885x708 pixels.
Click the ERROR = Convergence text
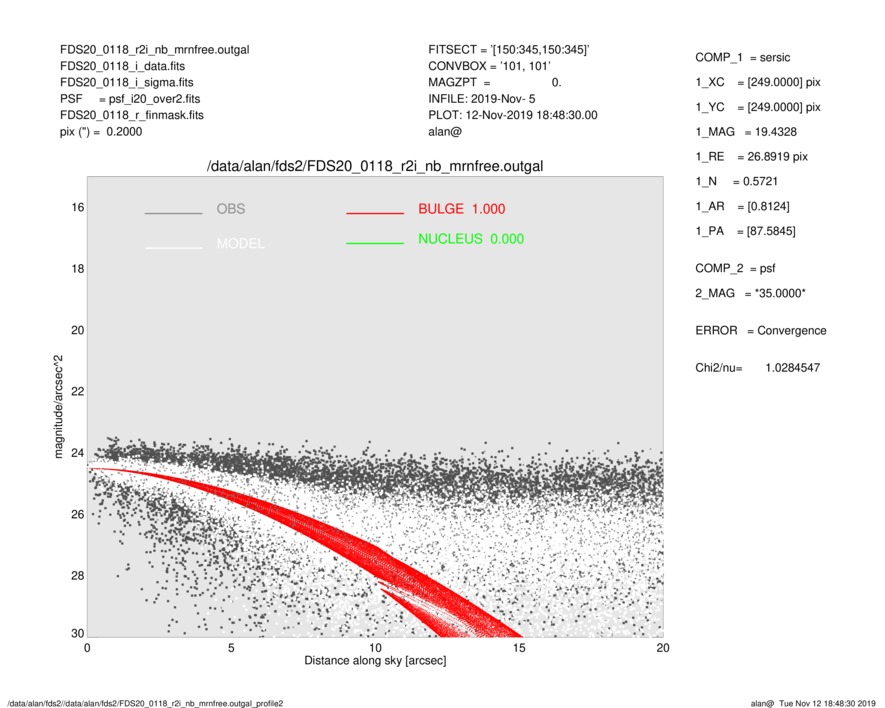click(760, 330)
